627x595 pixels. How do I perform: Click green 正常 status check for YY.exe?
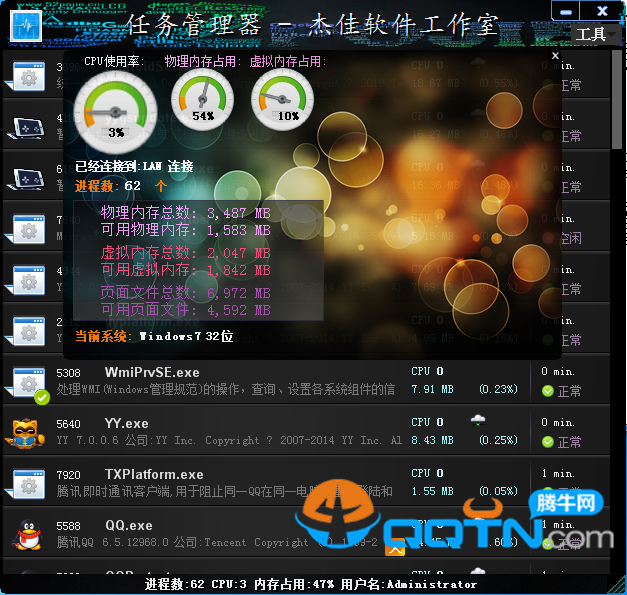point(547,442)
